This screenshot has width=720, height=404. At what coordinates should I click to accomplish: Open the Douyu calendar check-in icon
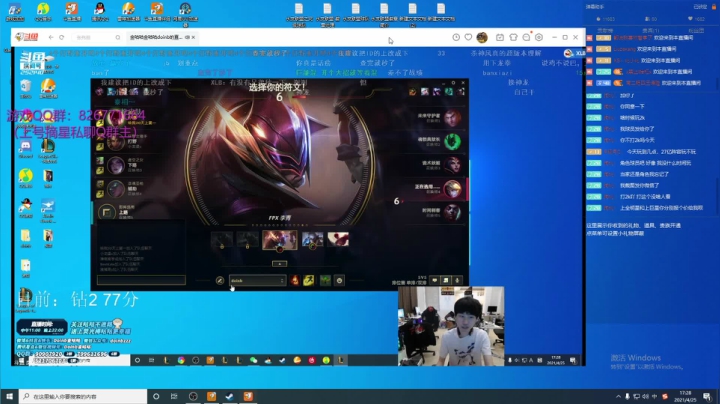click(500, 37)
